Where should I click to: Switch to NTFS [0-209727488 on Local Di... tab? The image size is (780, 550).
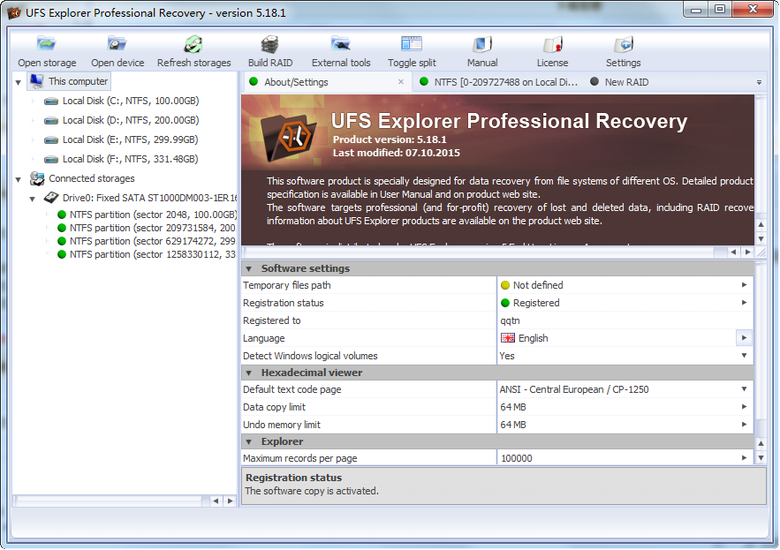coord(497,82)
